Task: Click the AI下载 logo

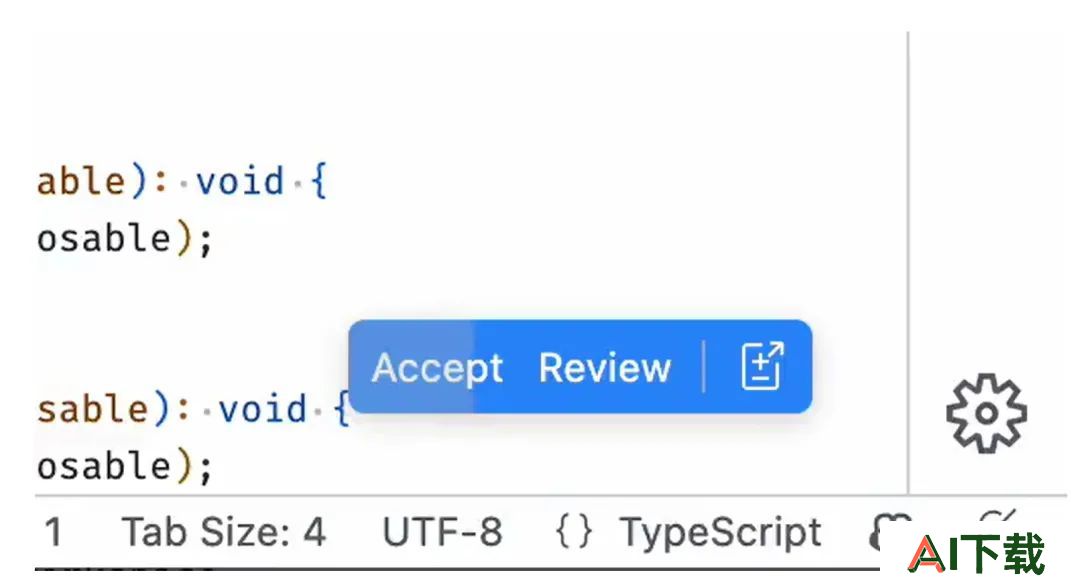Action: click(976, 554)
